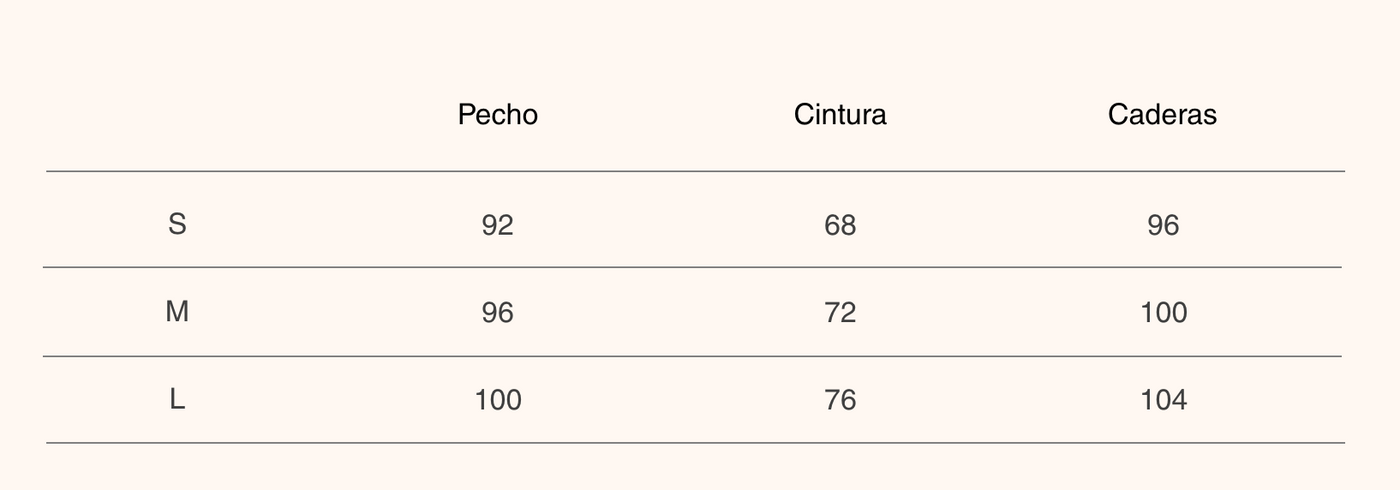Click the Pecho value 92 for size S
The image size is (1400, 490).
coord(497,225)
